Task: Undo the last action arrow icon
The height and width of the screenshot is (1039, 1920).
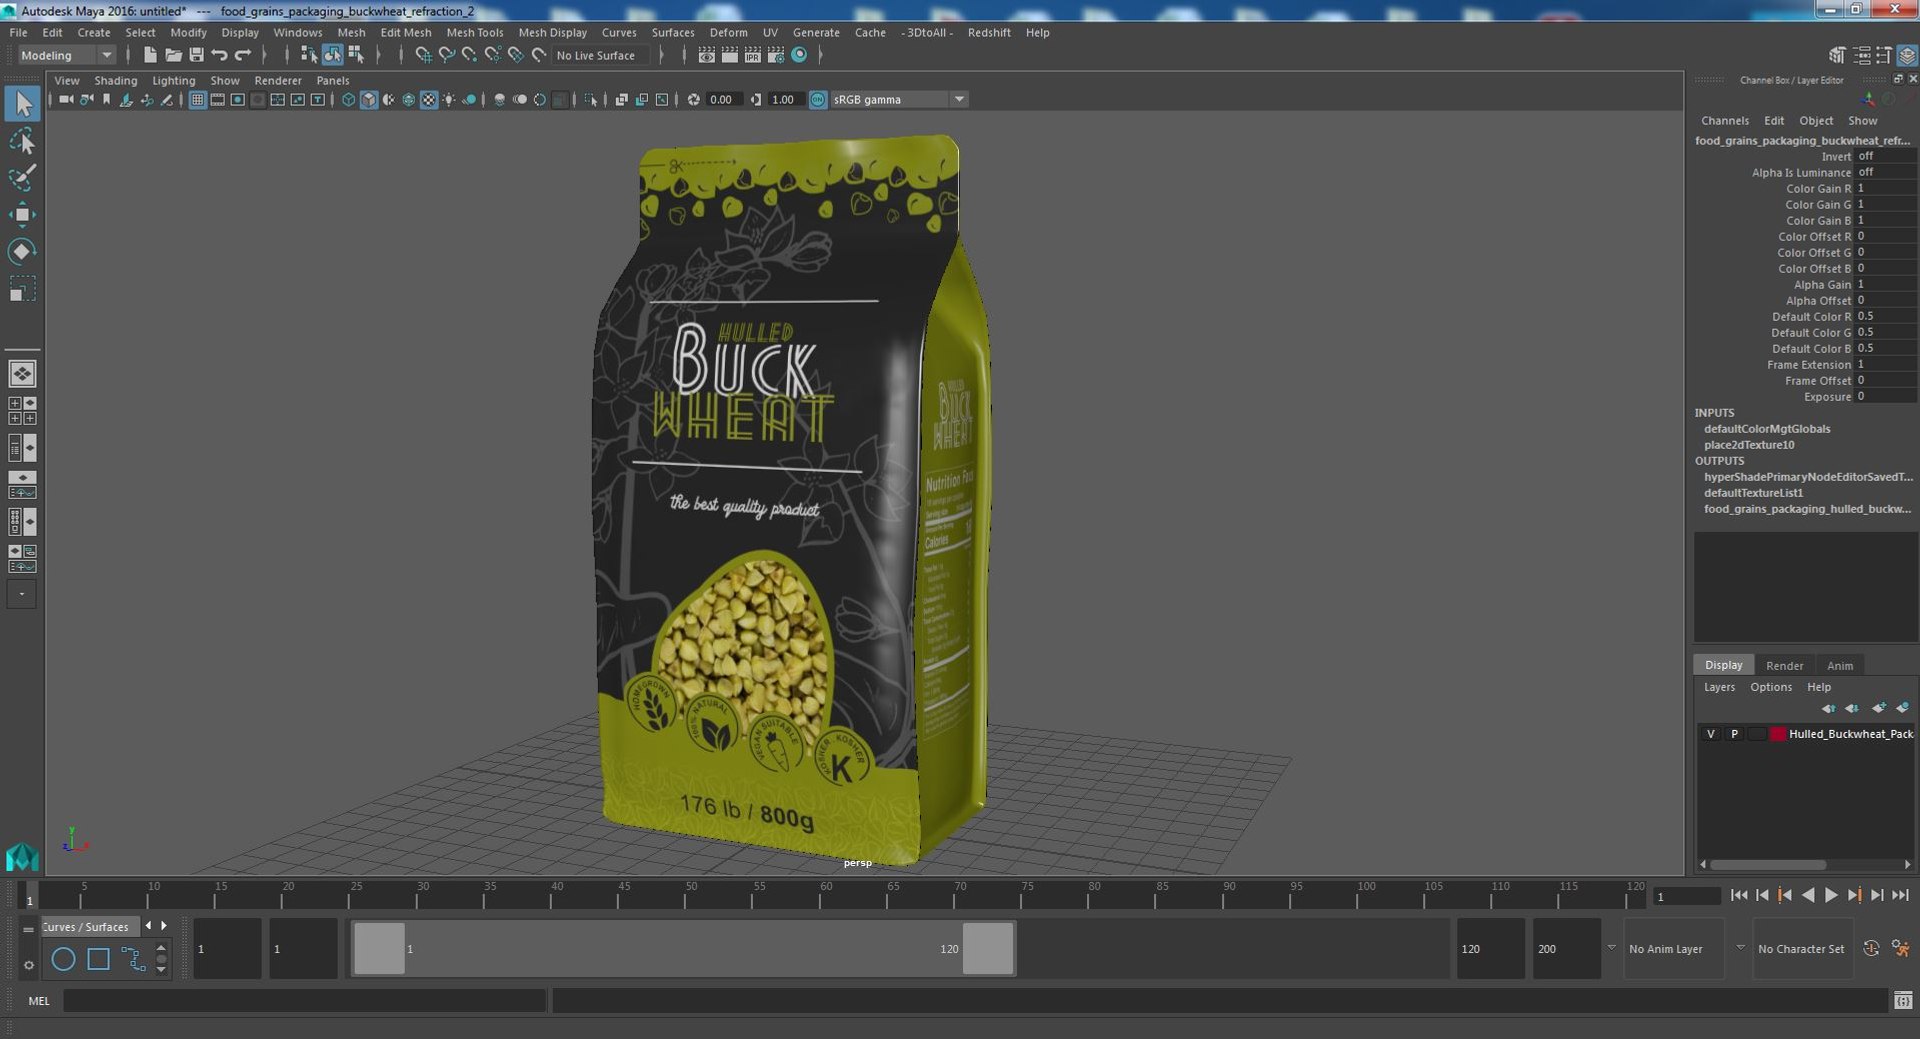Action: click(219, 55)
